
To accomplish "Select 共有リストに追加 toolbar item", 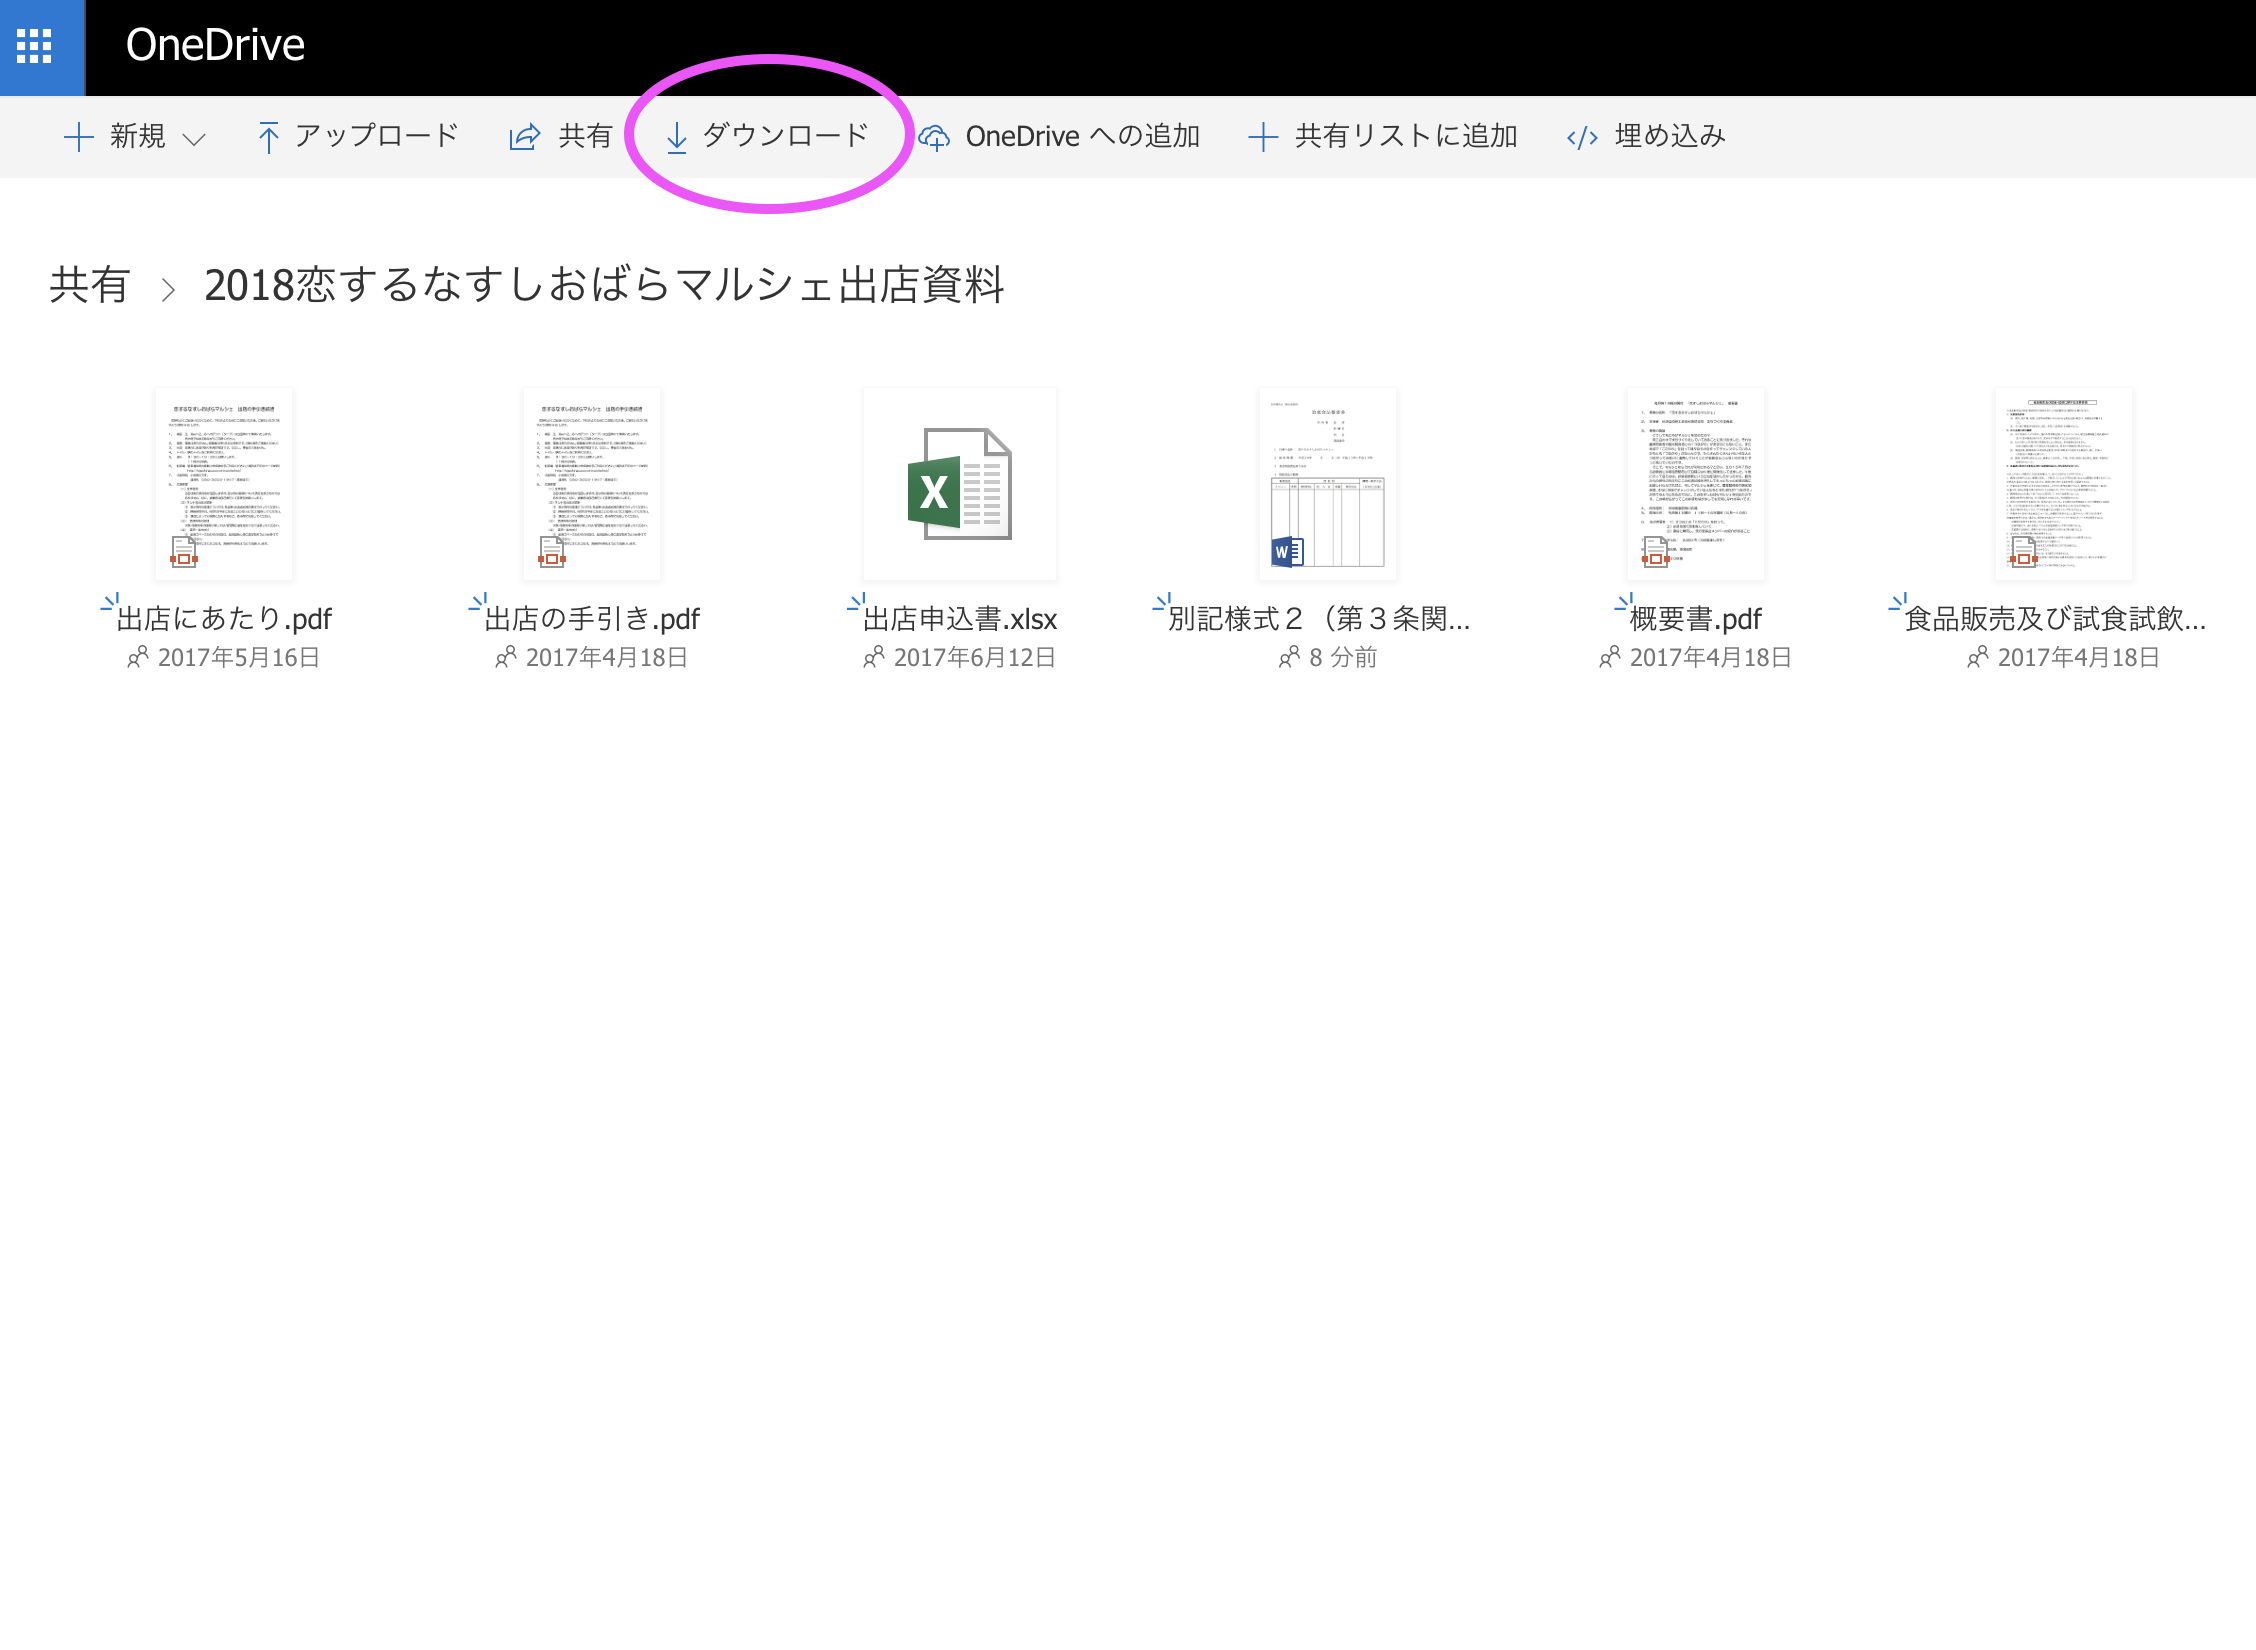I will (x=1405, y=137).
